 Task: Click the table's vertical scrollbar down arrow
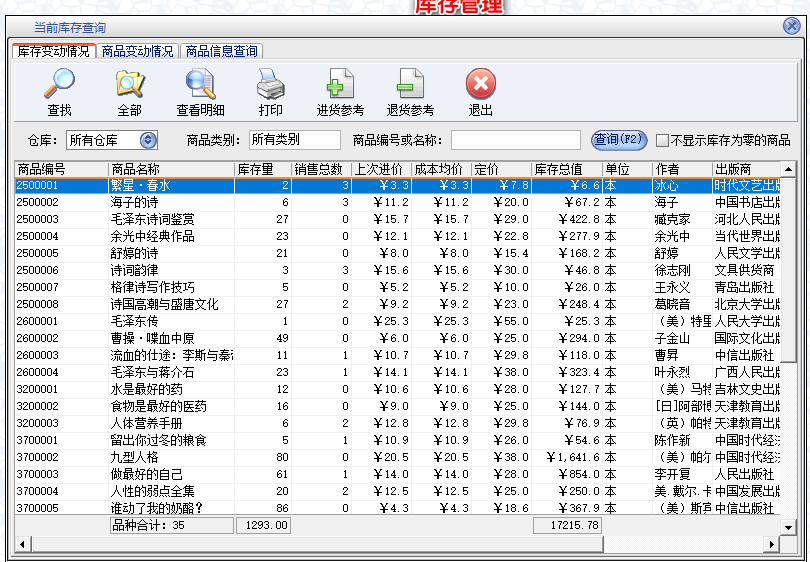point(788,527)
